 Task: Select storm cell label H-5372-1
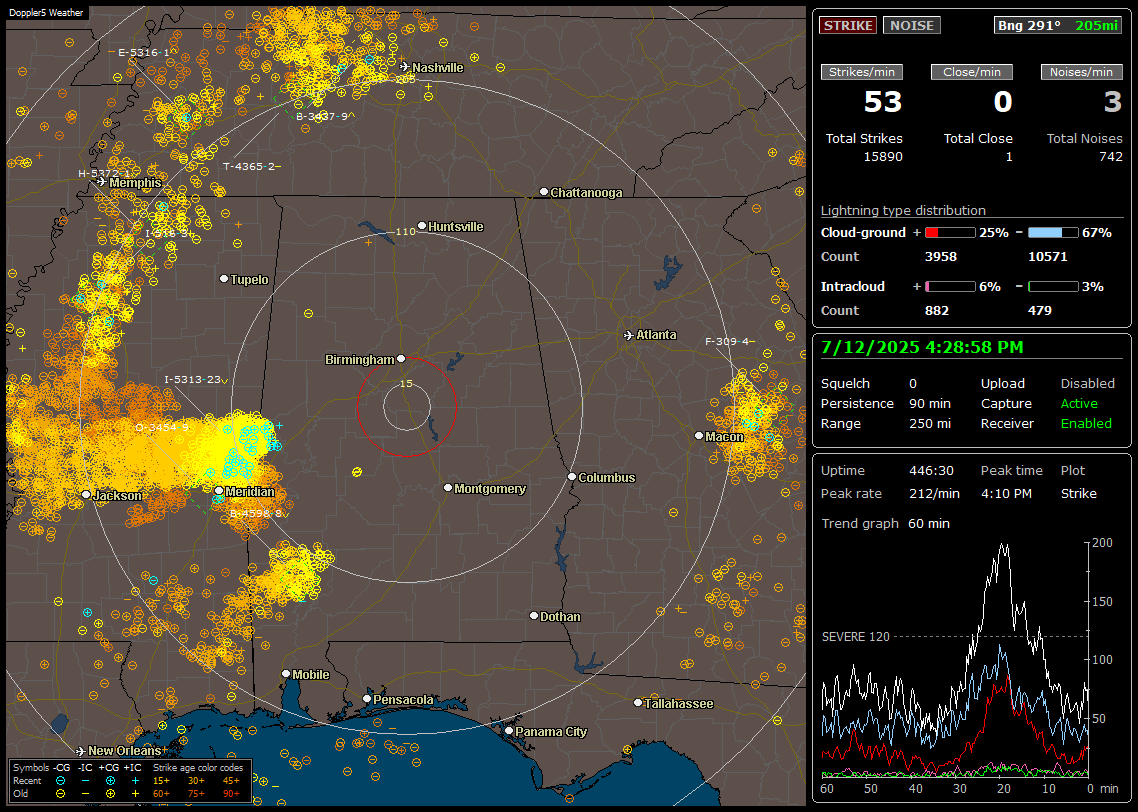click(105, 173)
